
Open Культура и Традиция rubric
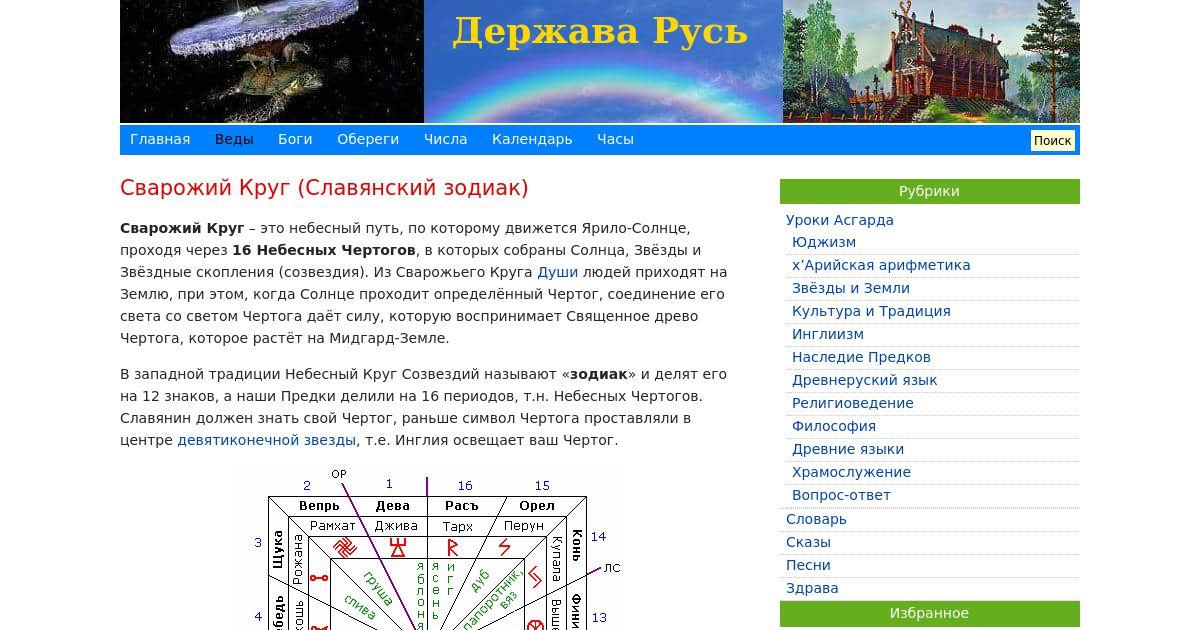point(871,311)
